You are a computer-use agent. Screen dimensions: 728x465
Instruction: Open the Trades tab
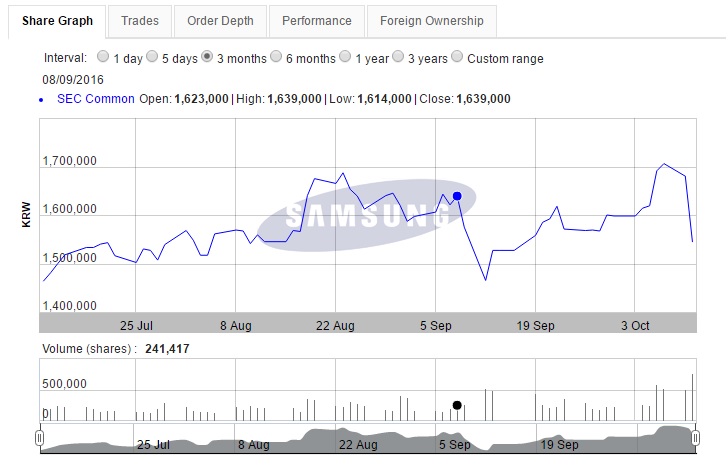[x=140, y=21]
